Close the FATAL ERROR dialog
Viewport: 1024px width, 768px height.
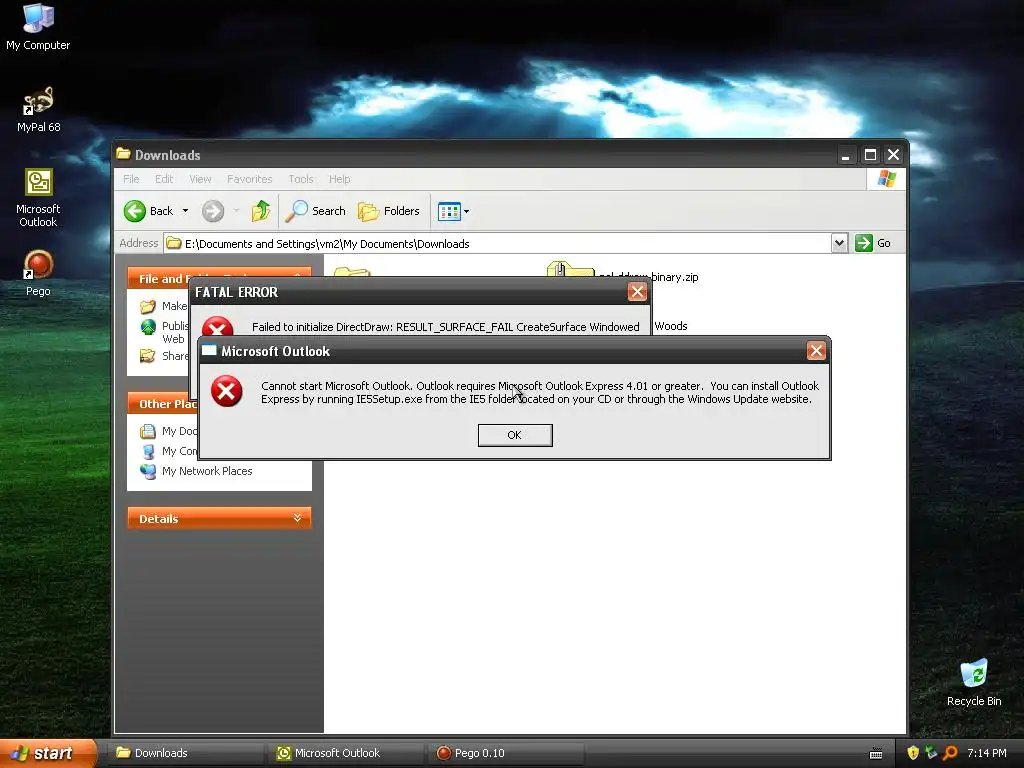coord(637,292)
